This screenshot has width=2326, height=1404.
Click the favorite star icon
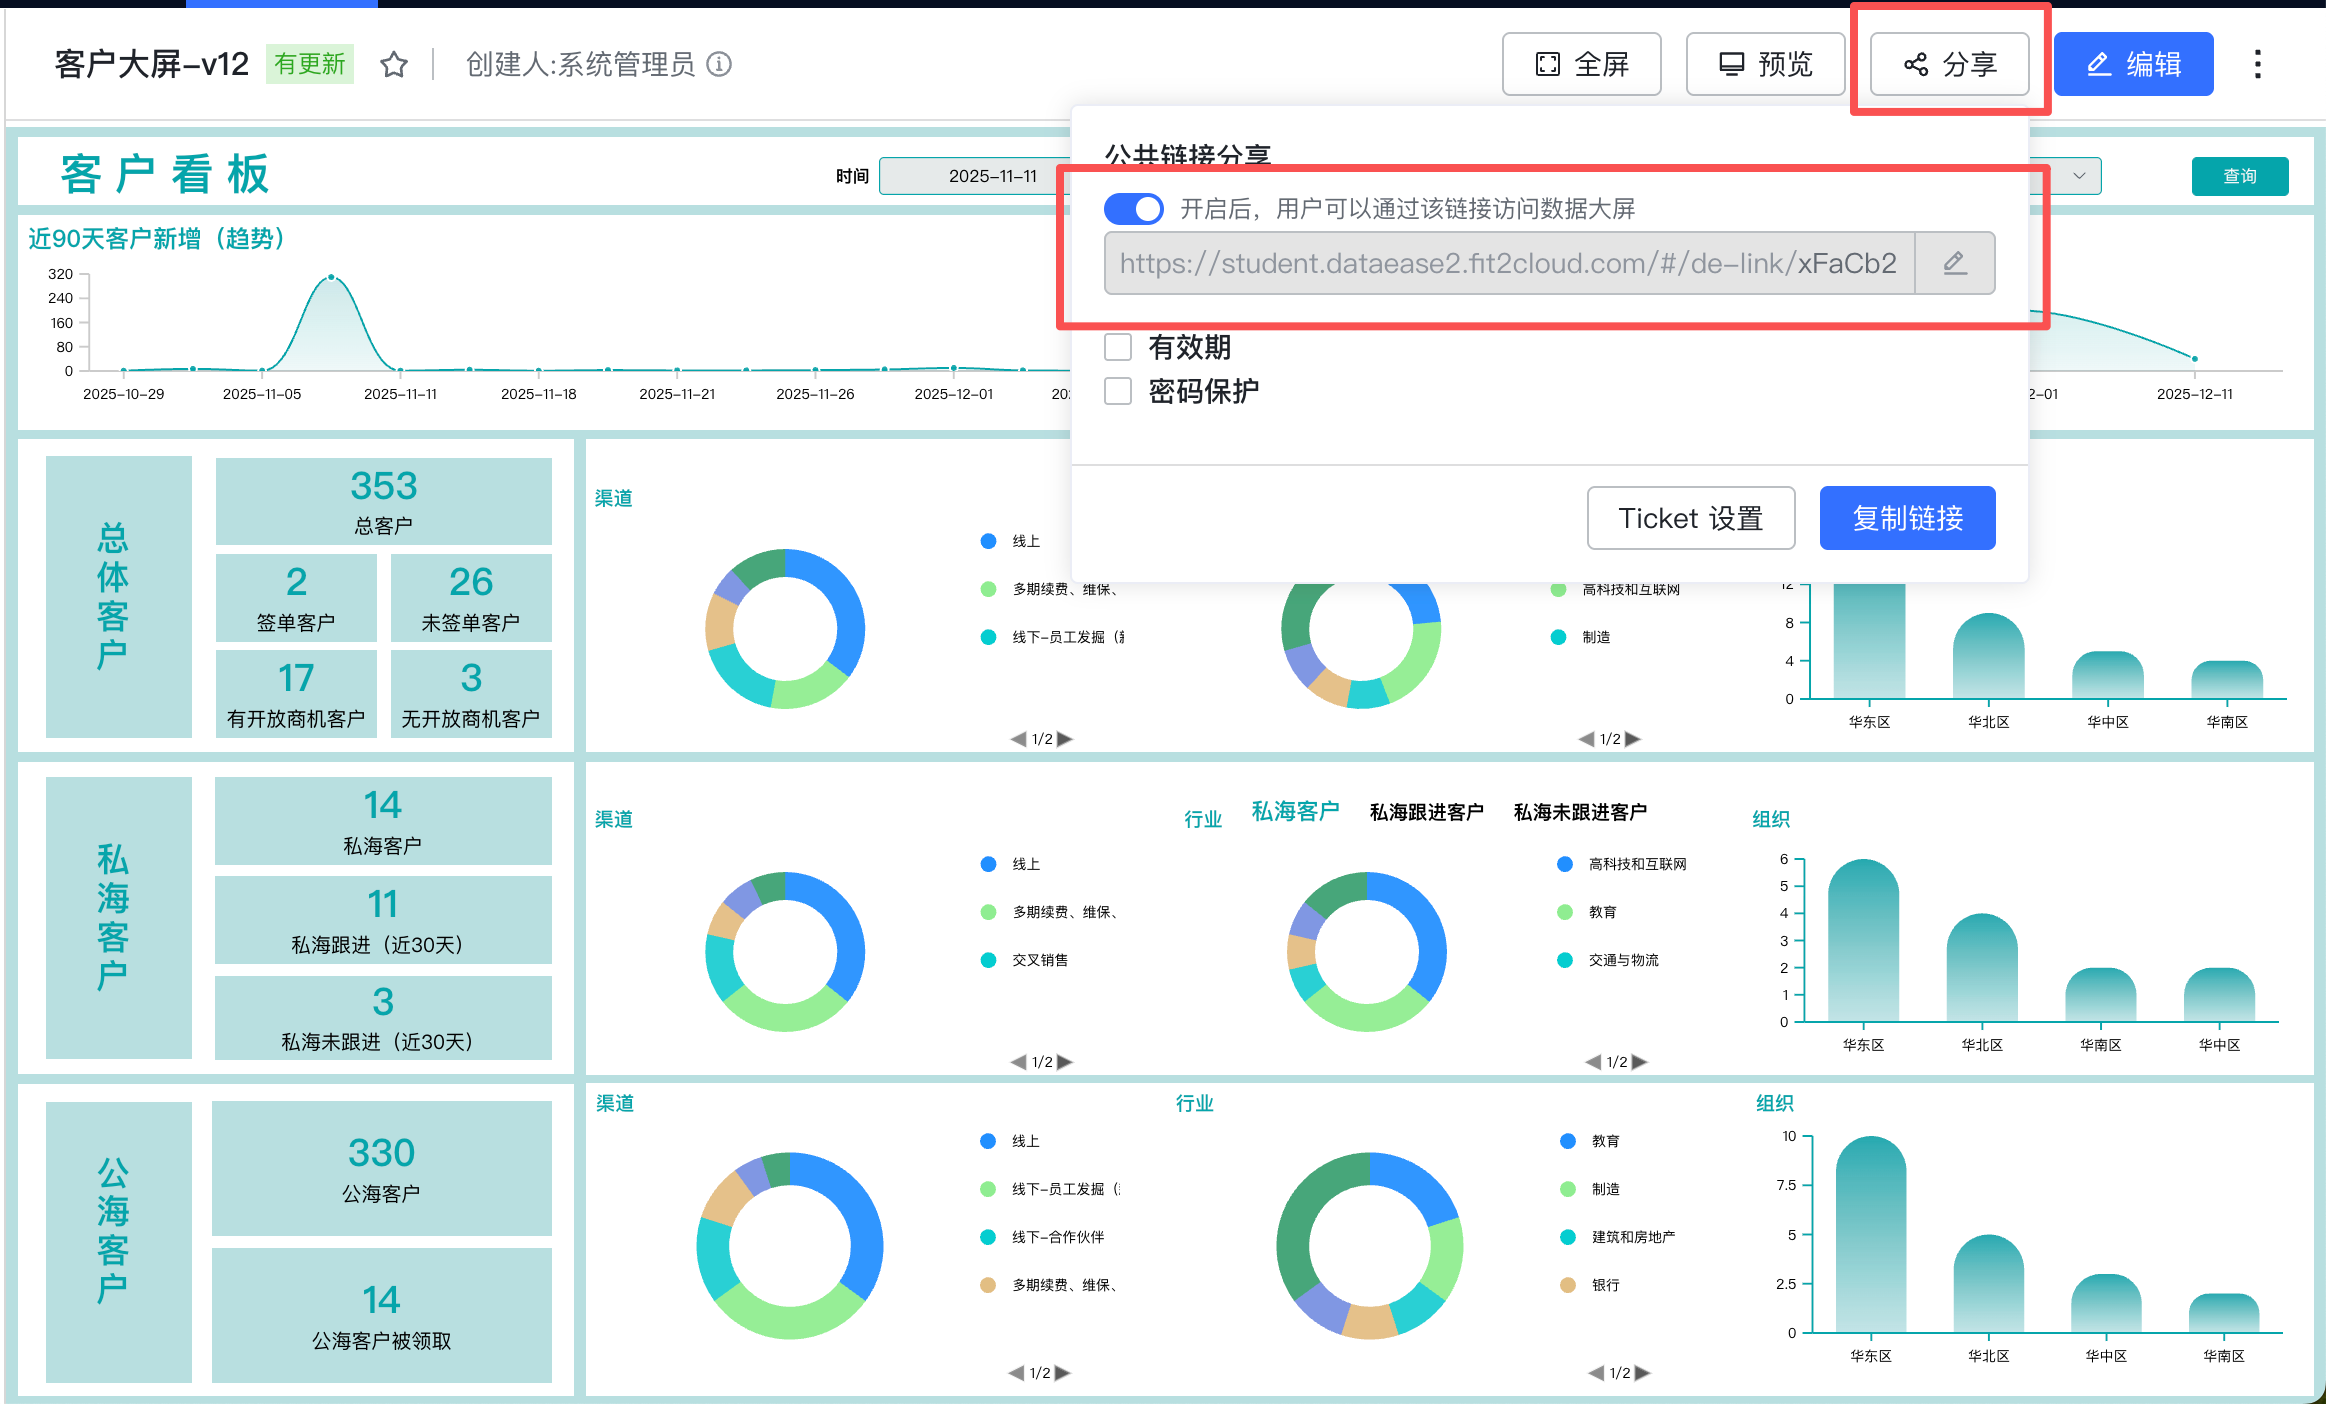click(394, 65)
